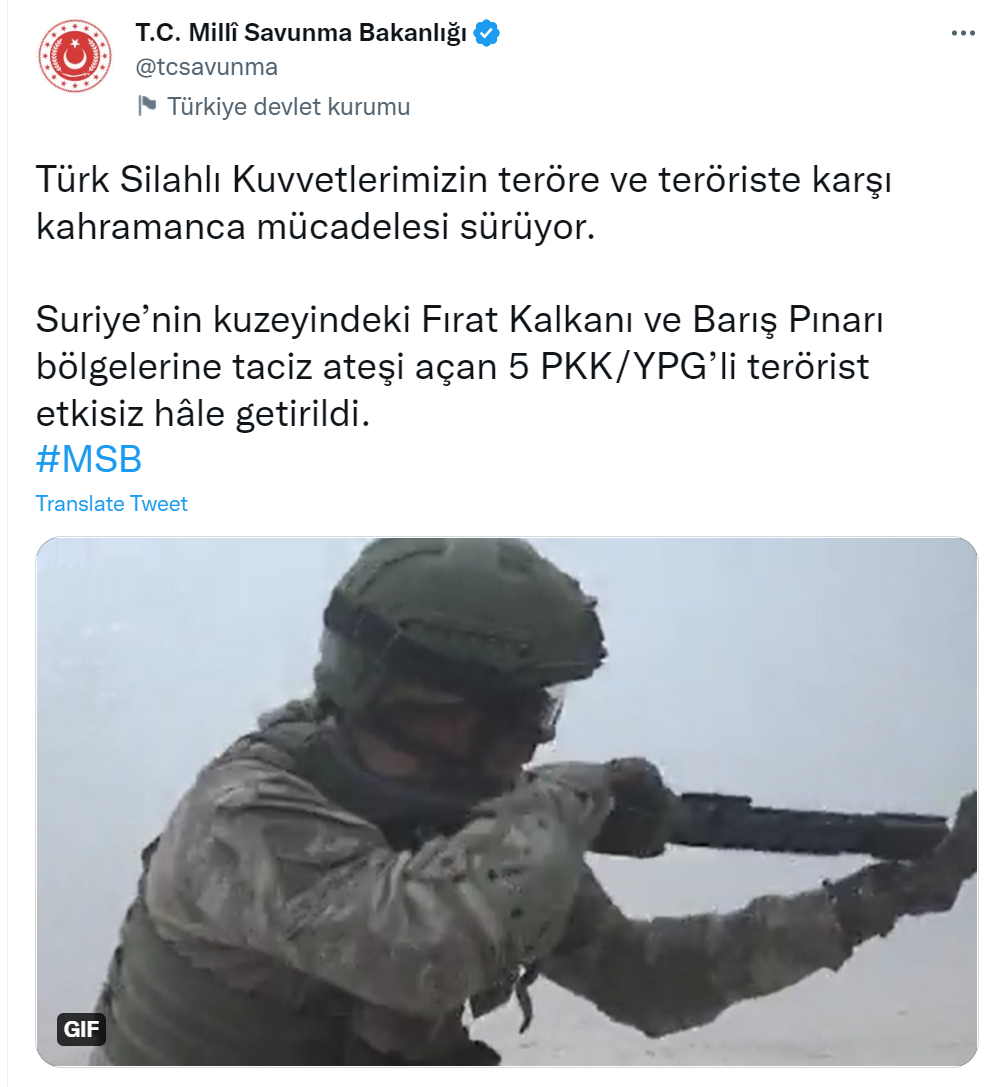Screen dimensions: 1002x1087
Task: Play the soldier GIF media
Action: [x=507, y=801]
